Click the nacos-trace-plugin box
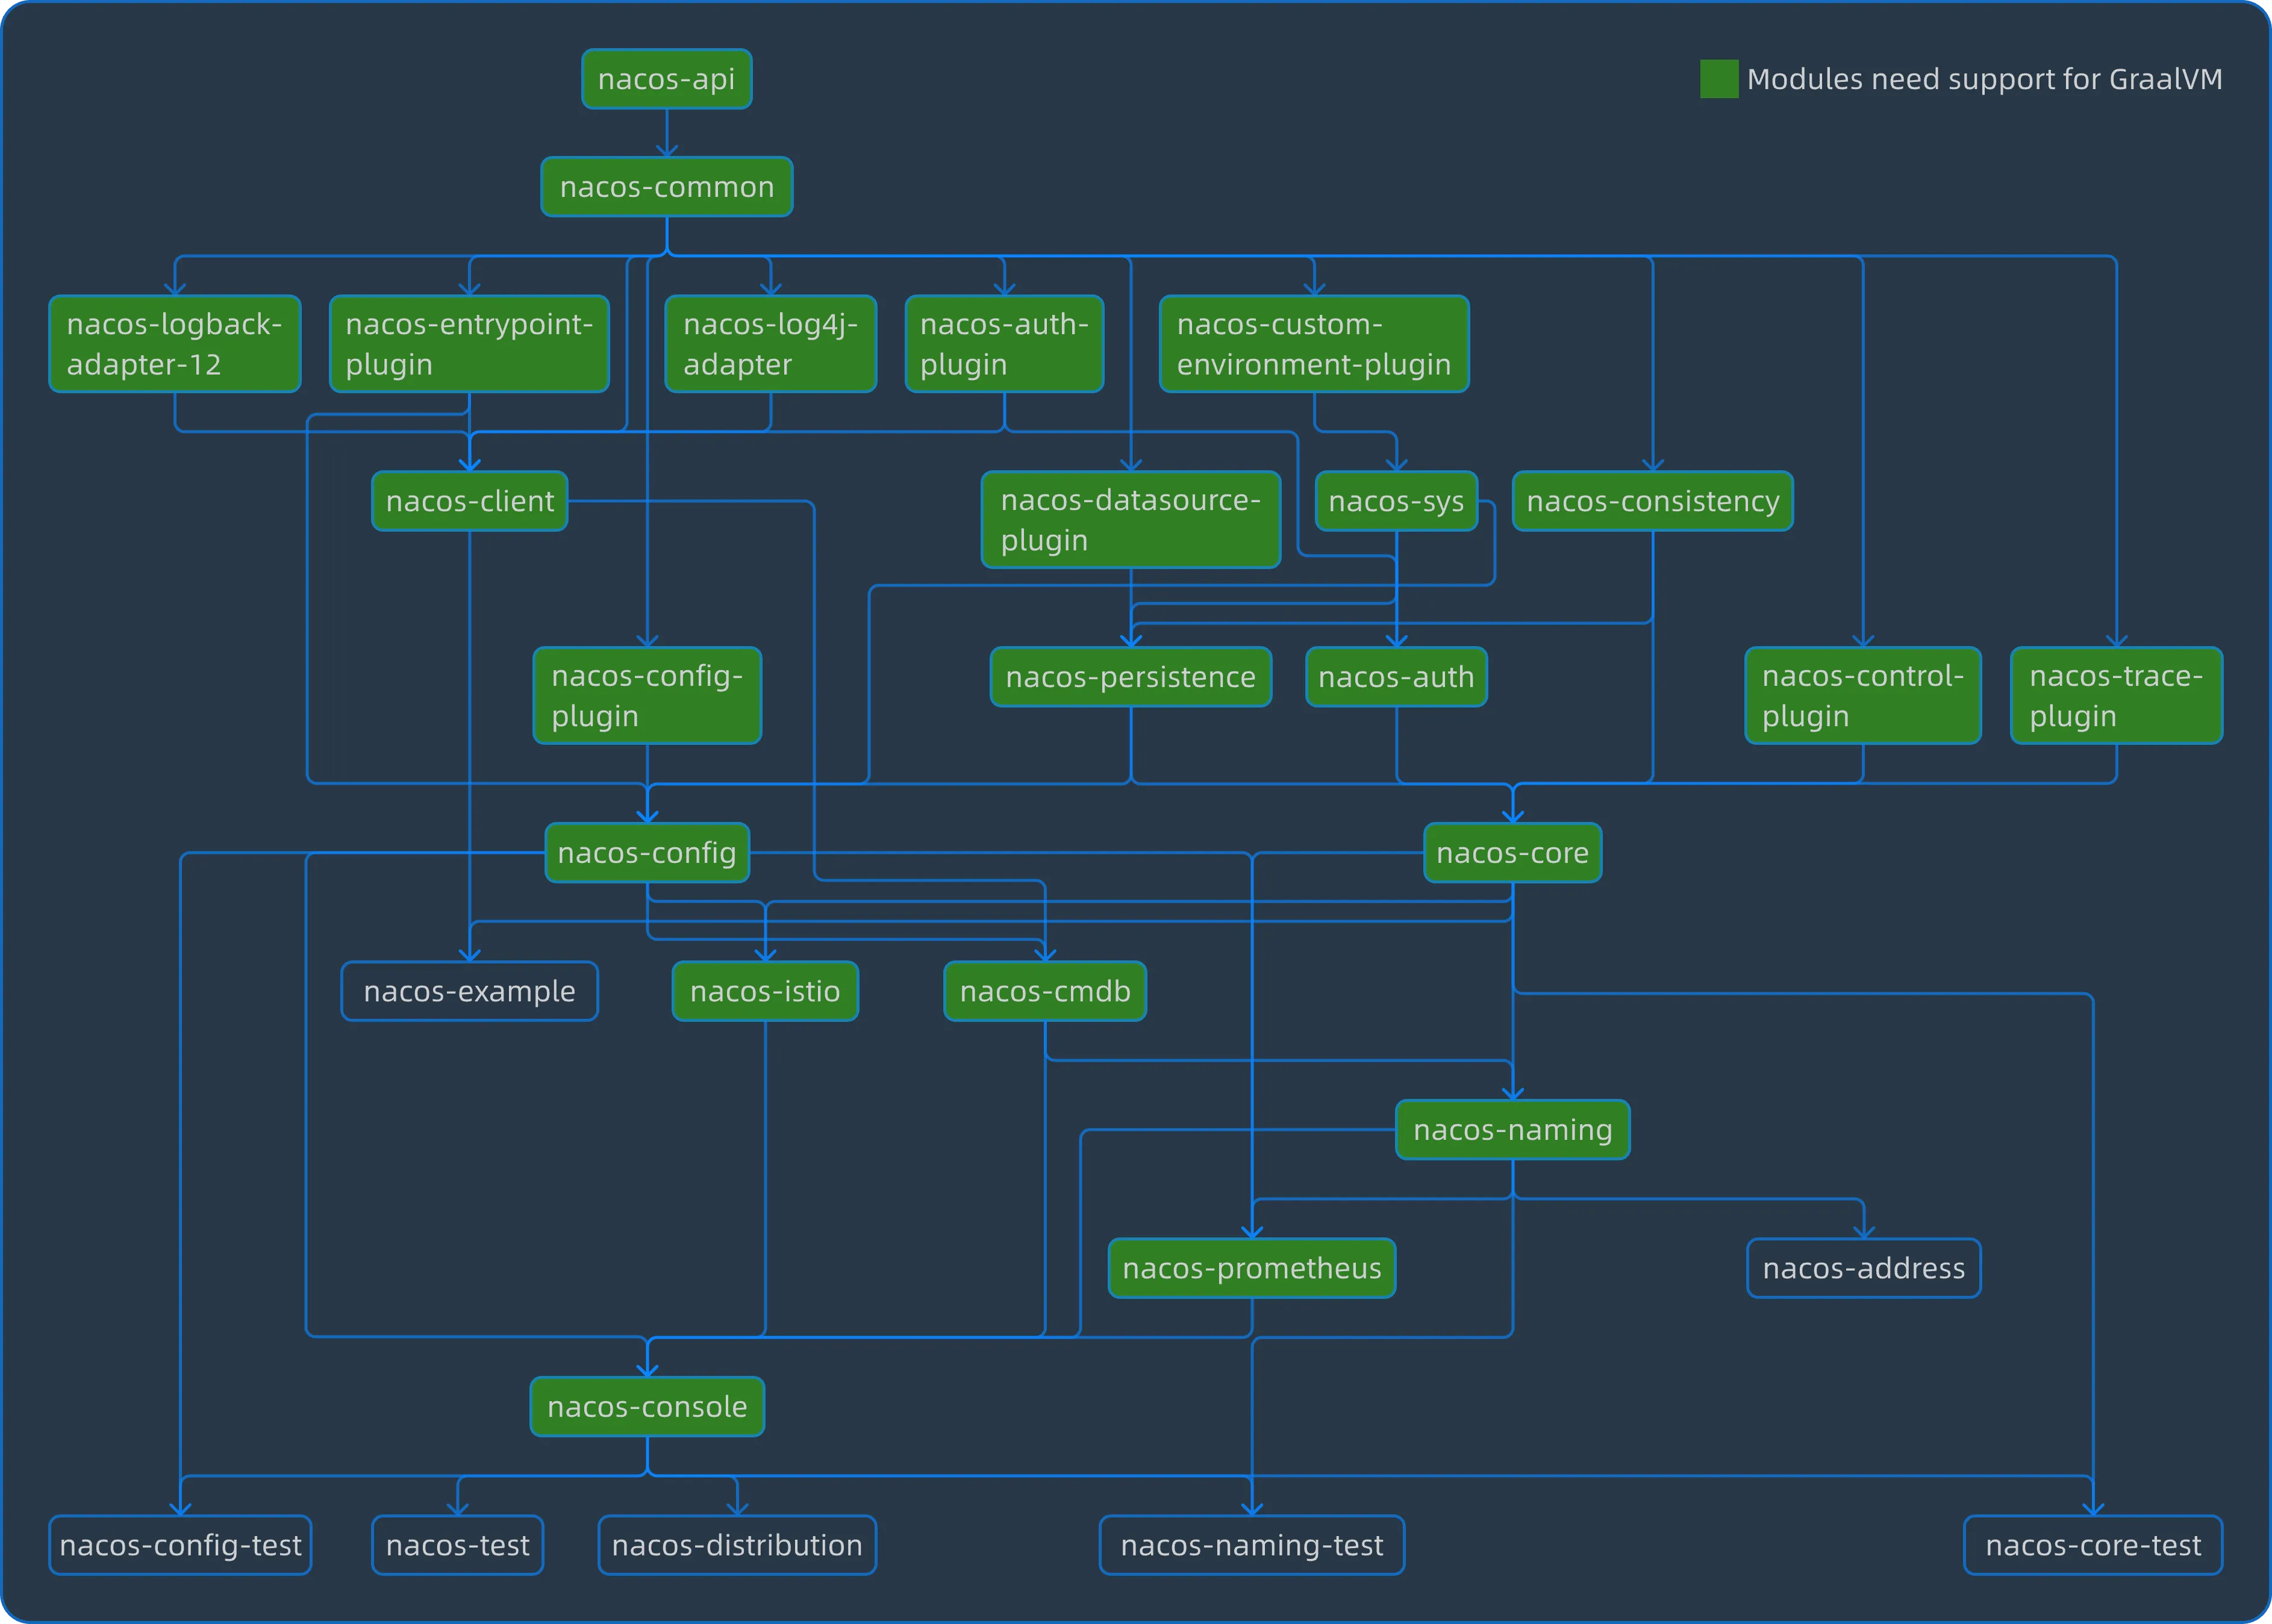Screen dimensions: 2272x1624 2116,696
